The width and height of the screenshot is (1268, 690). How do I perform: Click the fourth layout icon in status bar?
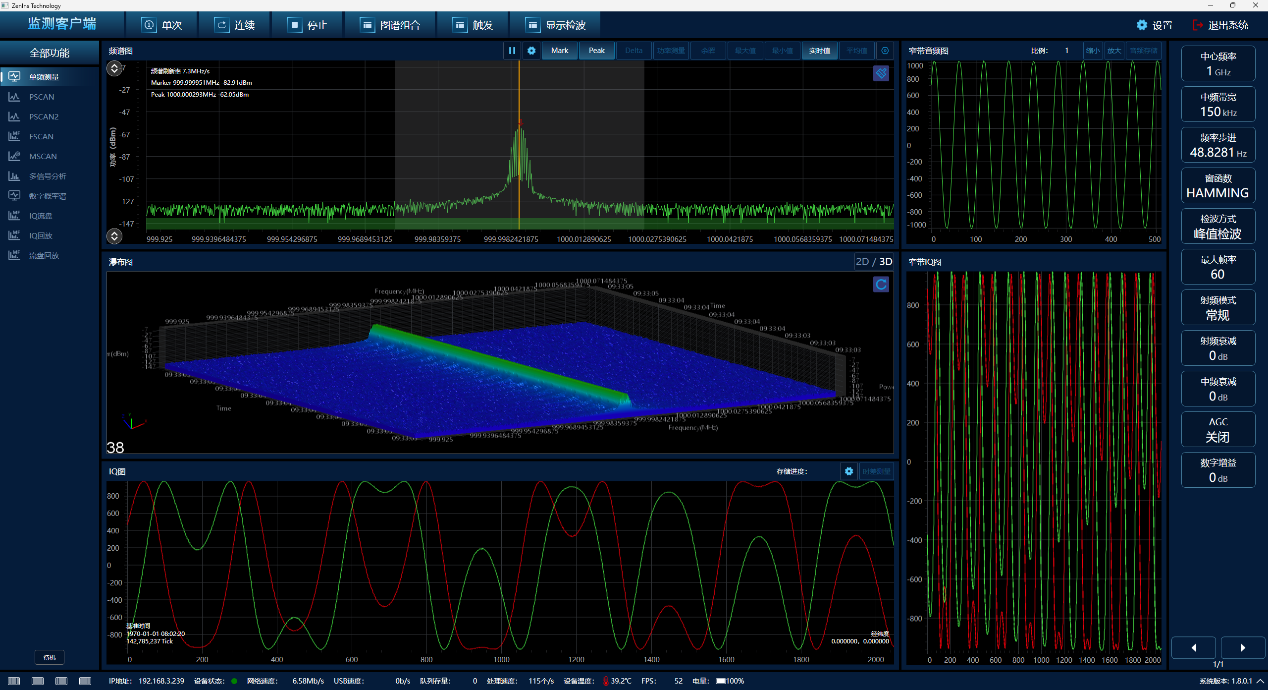[x=85, y=681]
